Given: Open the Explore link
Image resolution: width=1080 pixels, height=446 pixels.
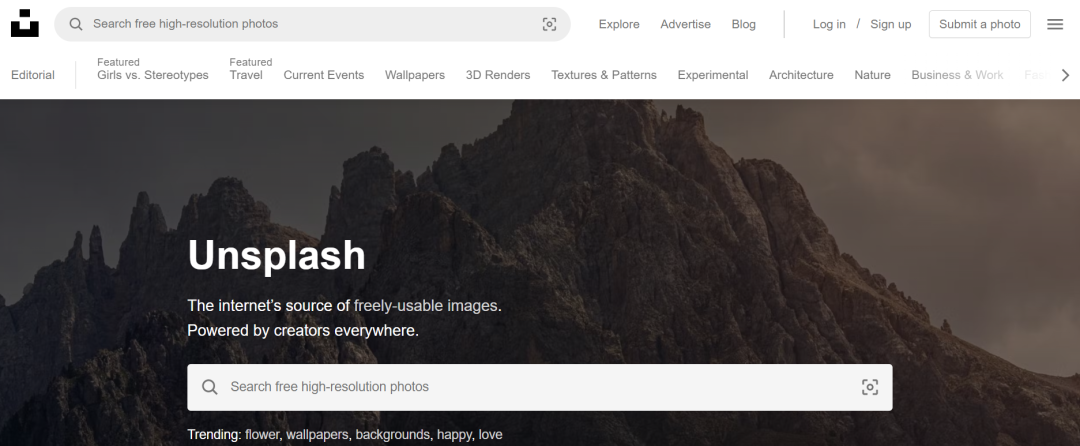Looking at the screenshot, I should [x=619, y=24].
